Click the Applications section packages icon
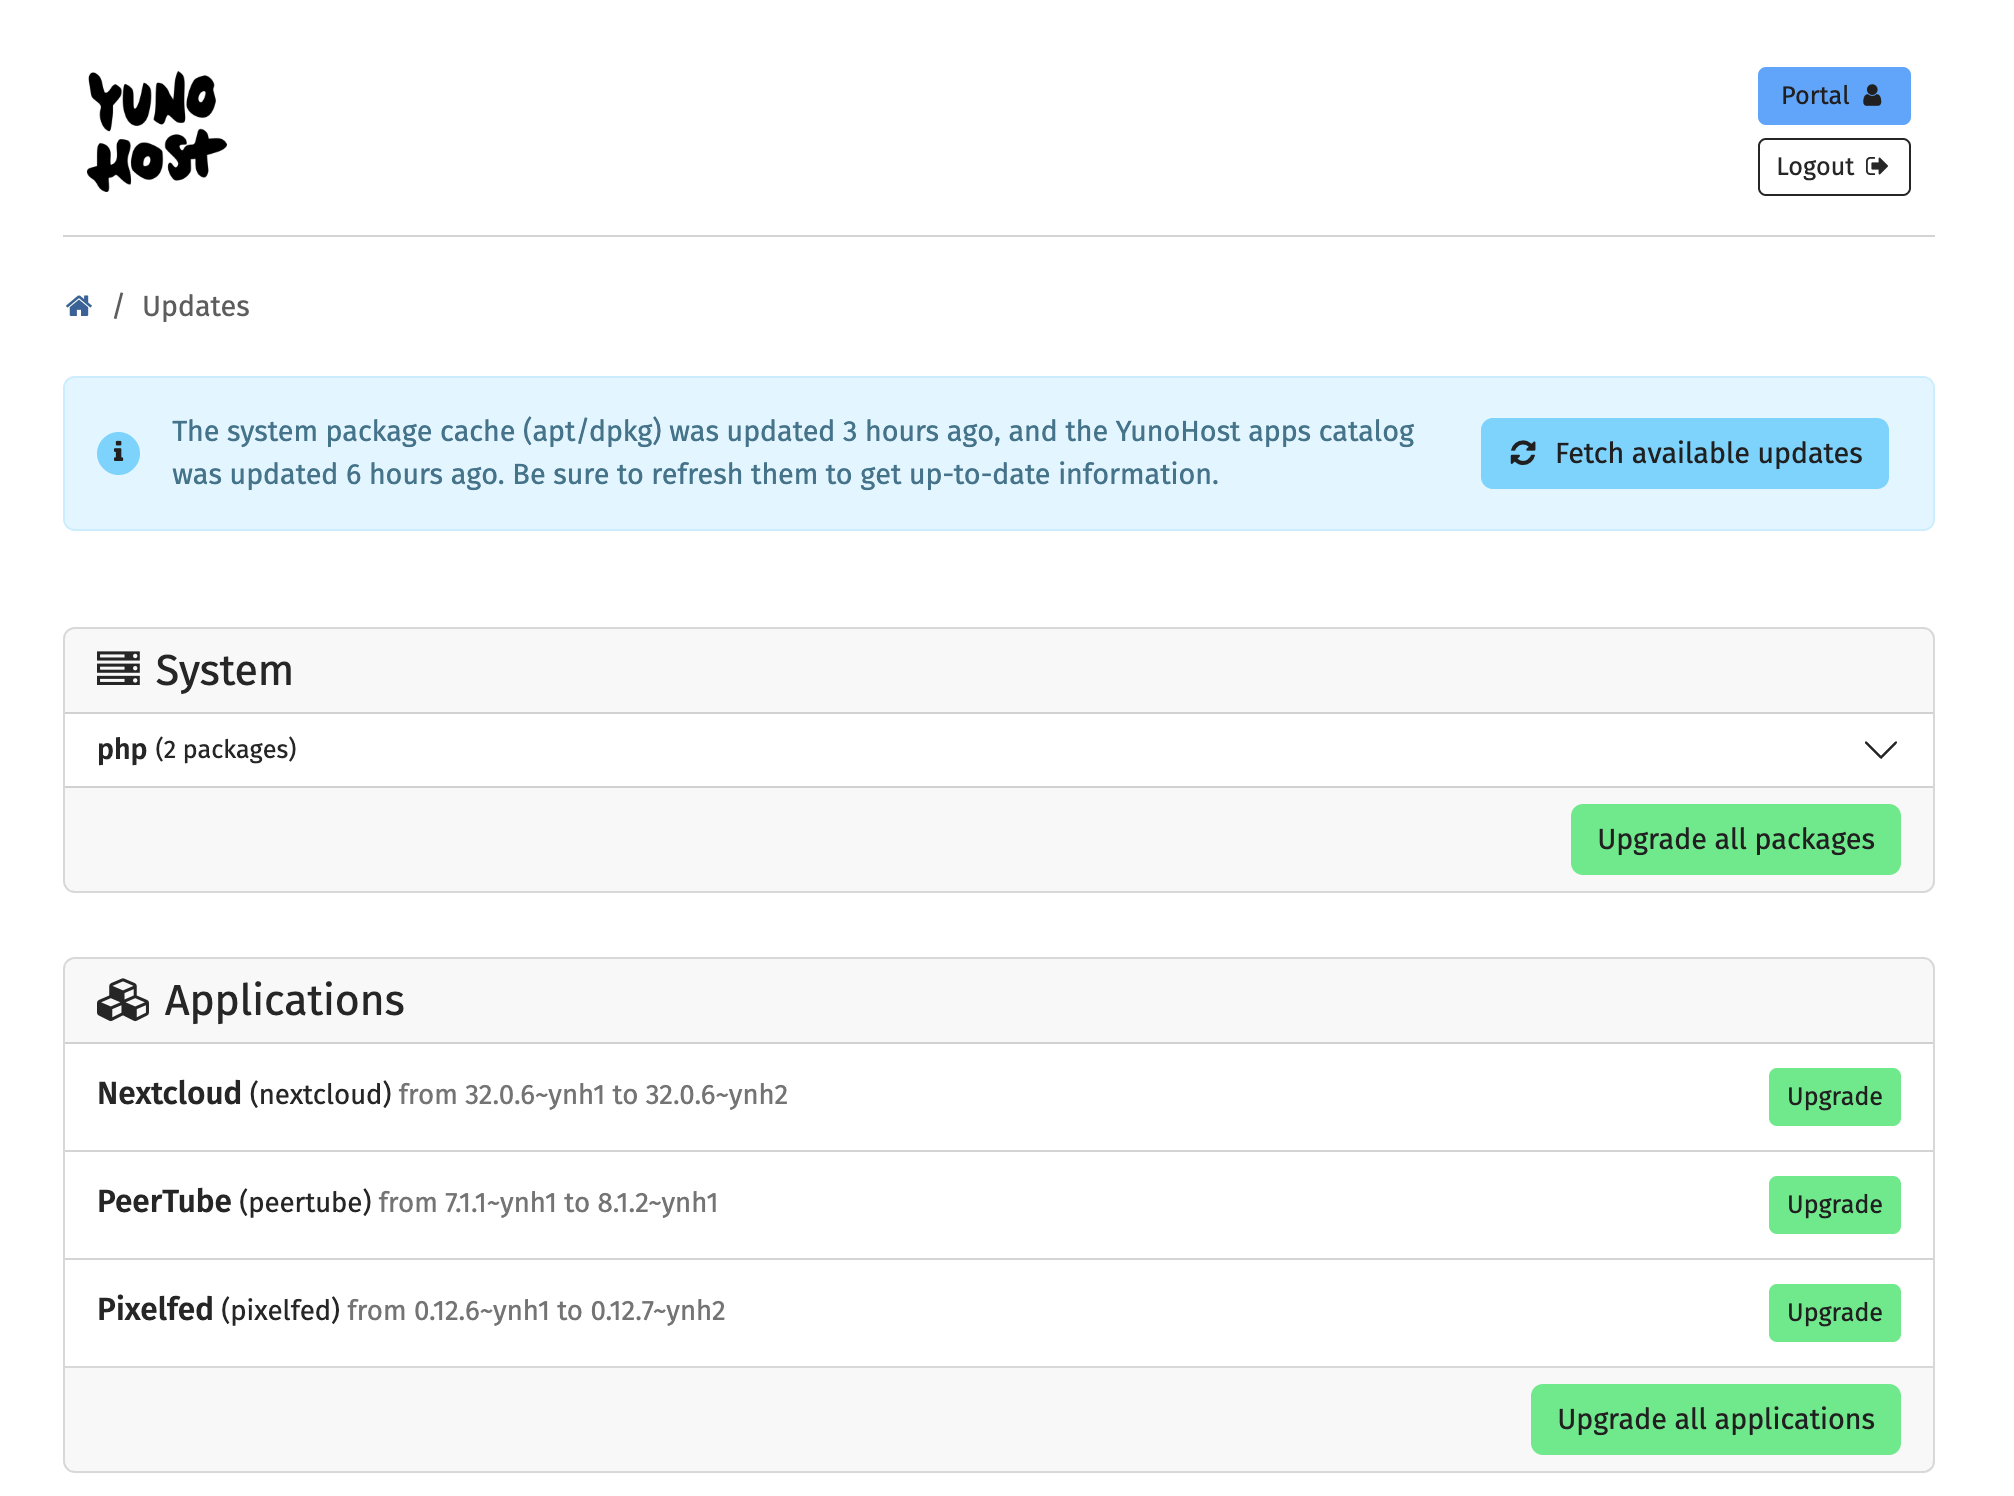The height and width of the screenshot is (1496, 2014). 123,997
